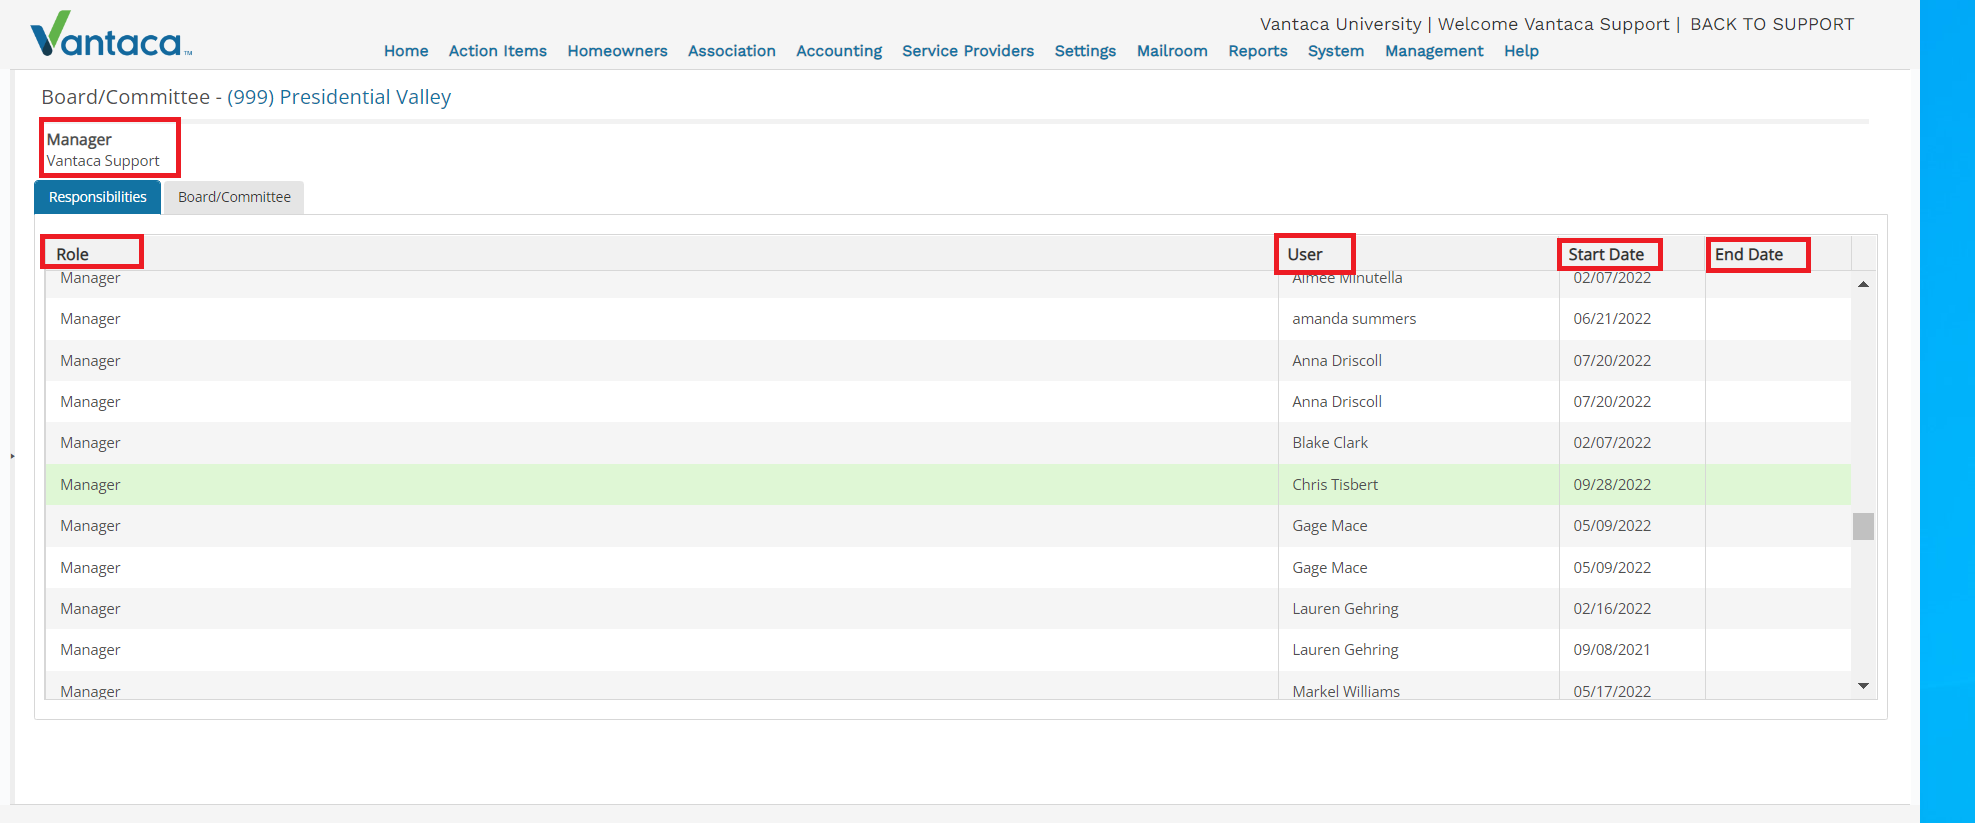
Task: Open the Home menu
Action: [406, 51]
